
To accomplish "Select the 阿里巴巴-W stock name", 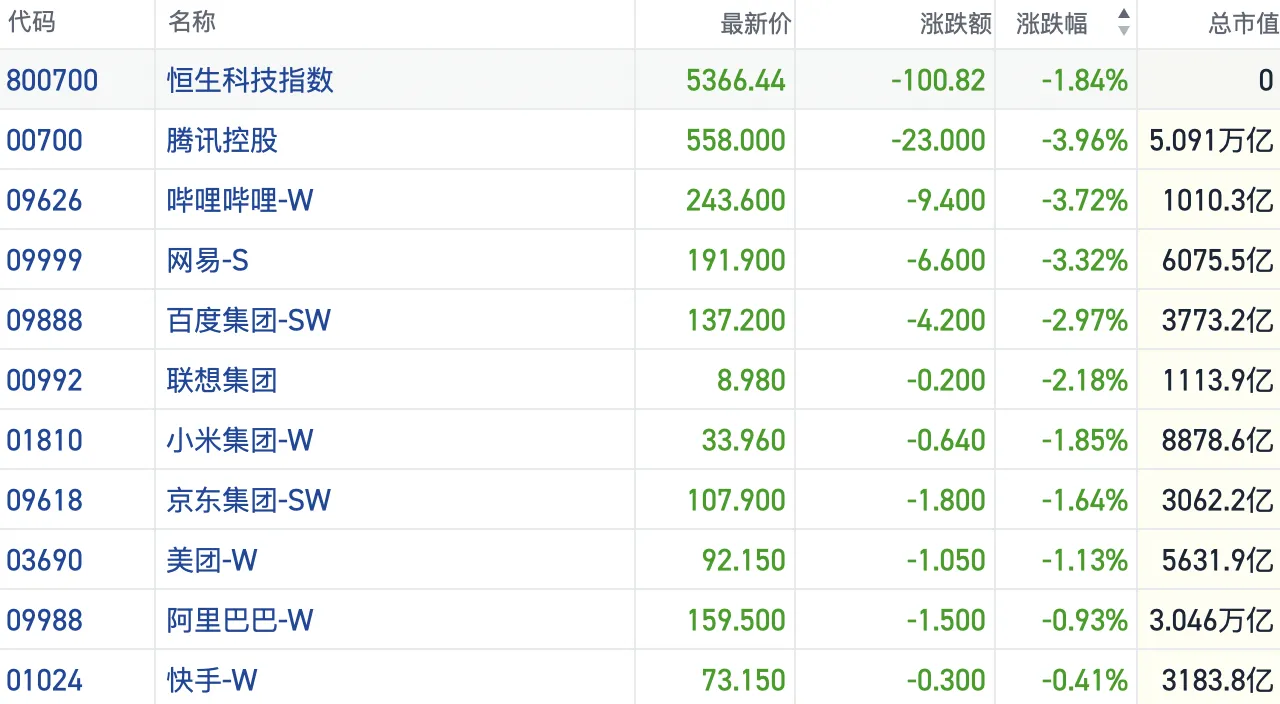I will 240,620.
